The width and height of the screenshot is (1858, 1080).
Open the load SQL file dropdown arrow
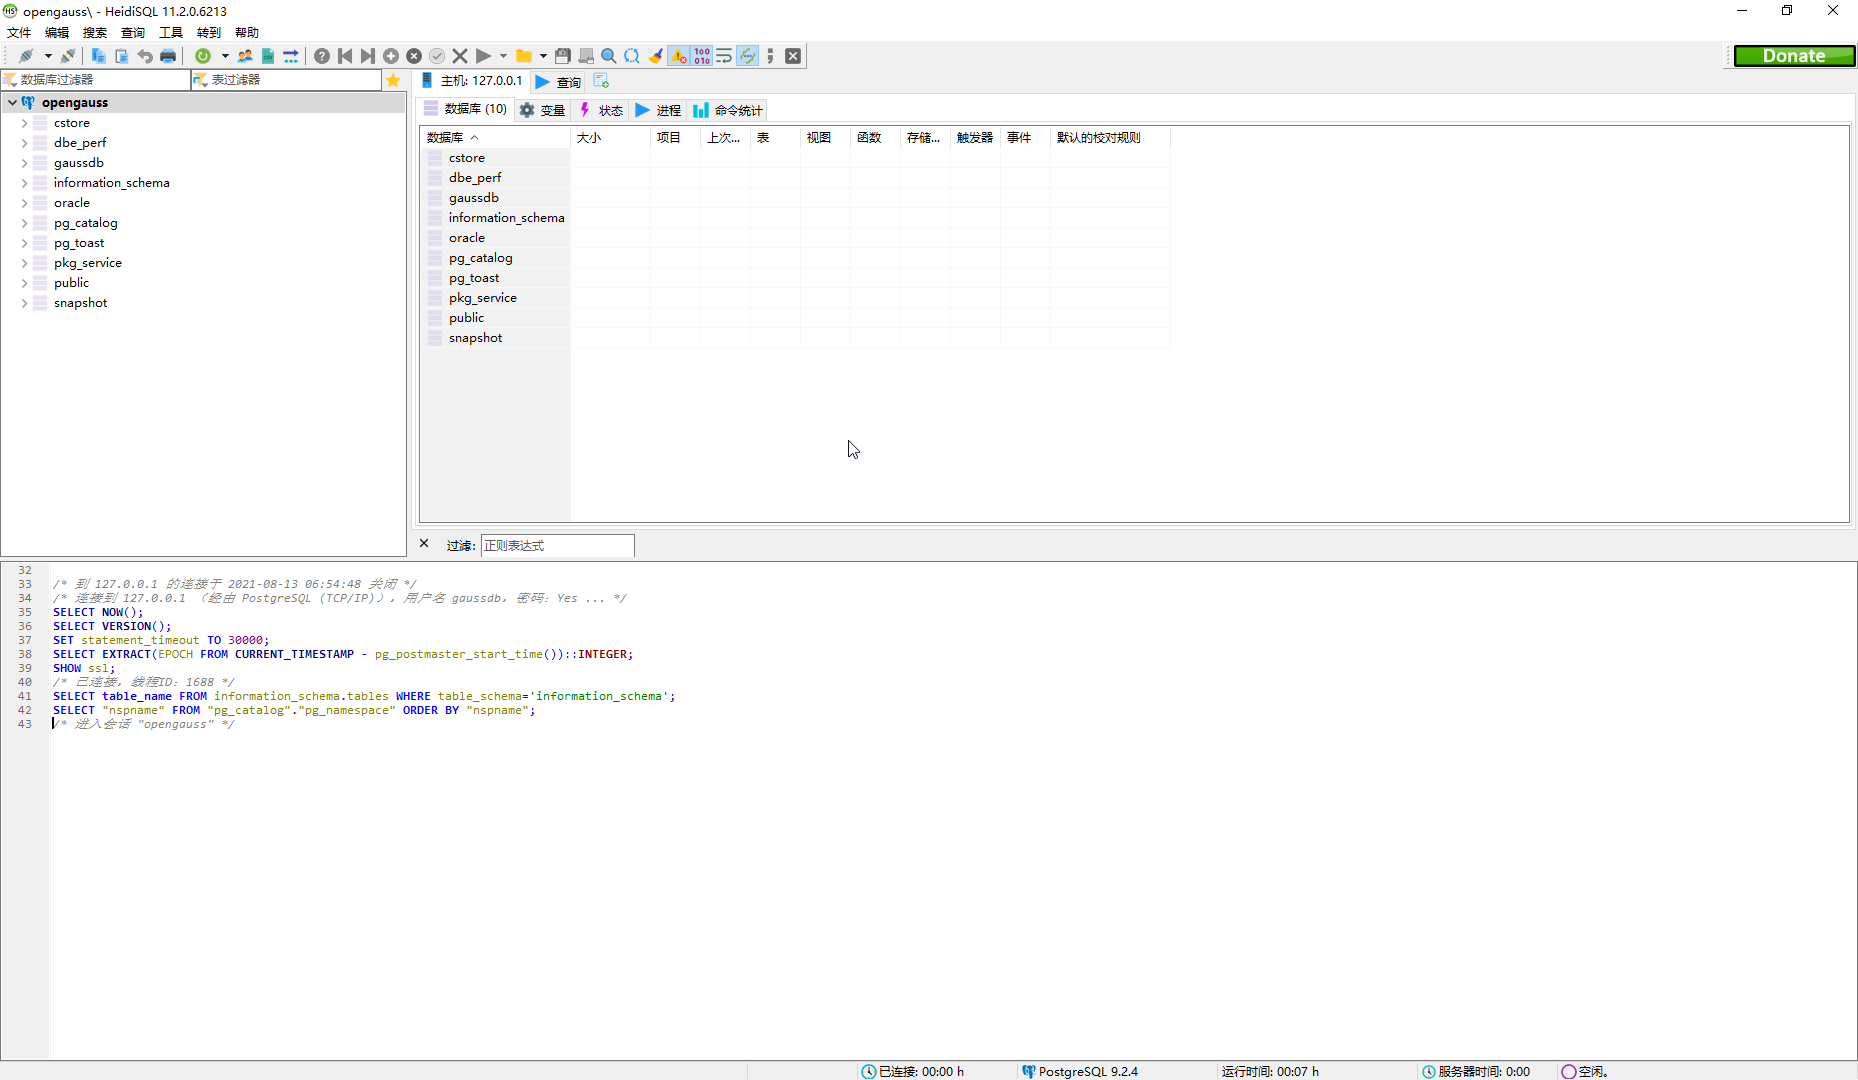[x=543, y=56]
